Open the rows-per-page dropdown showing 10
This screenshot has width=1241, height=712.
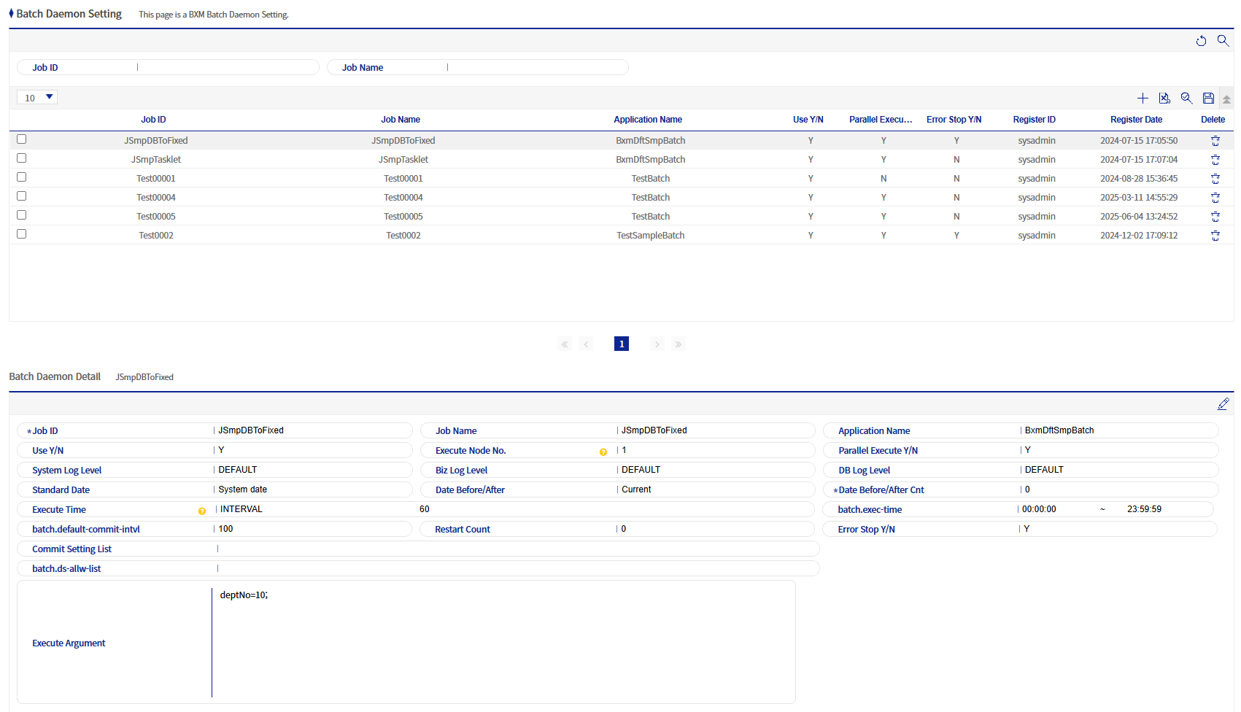[37, 98]
